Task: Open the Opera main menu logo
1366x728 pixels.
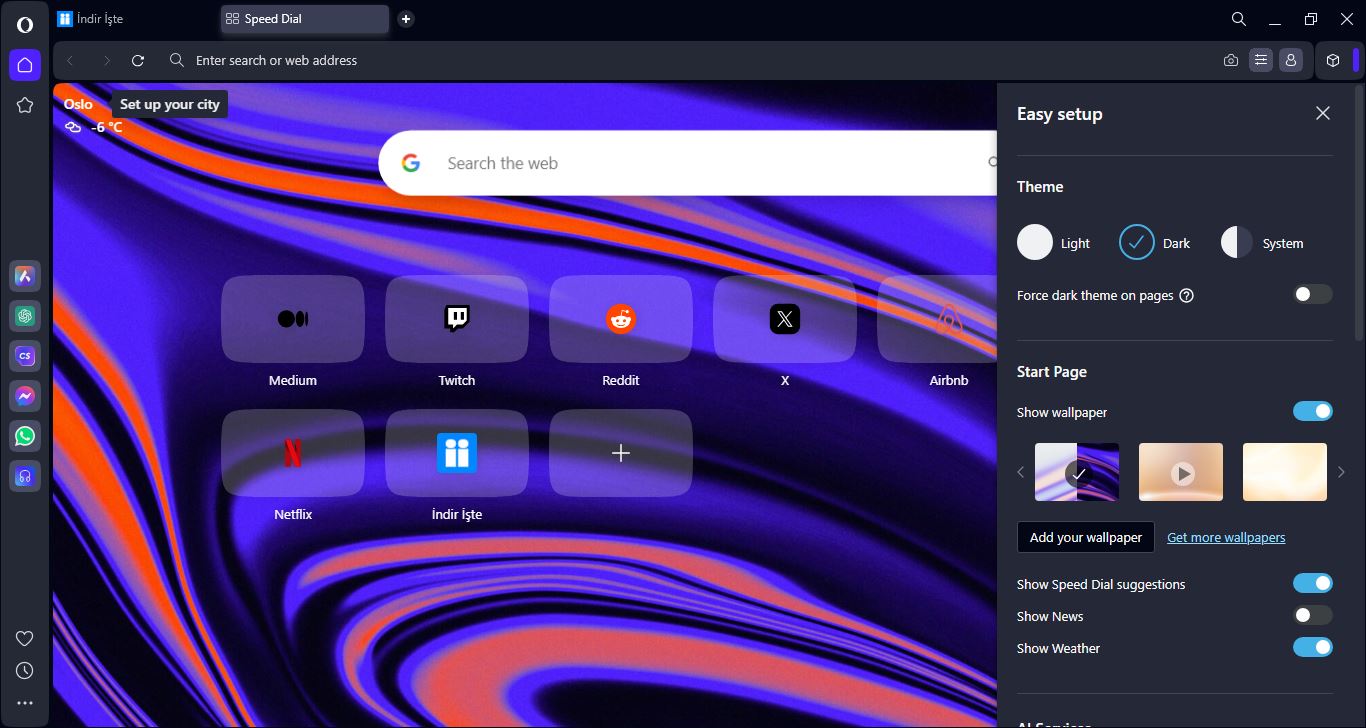Action: pyautogui.click(x=25, y=25)
